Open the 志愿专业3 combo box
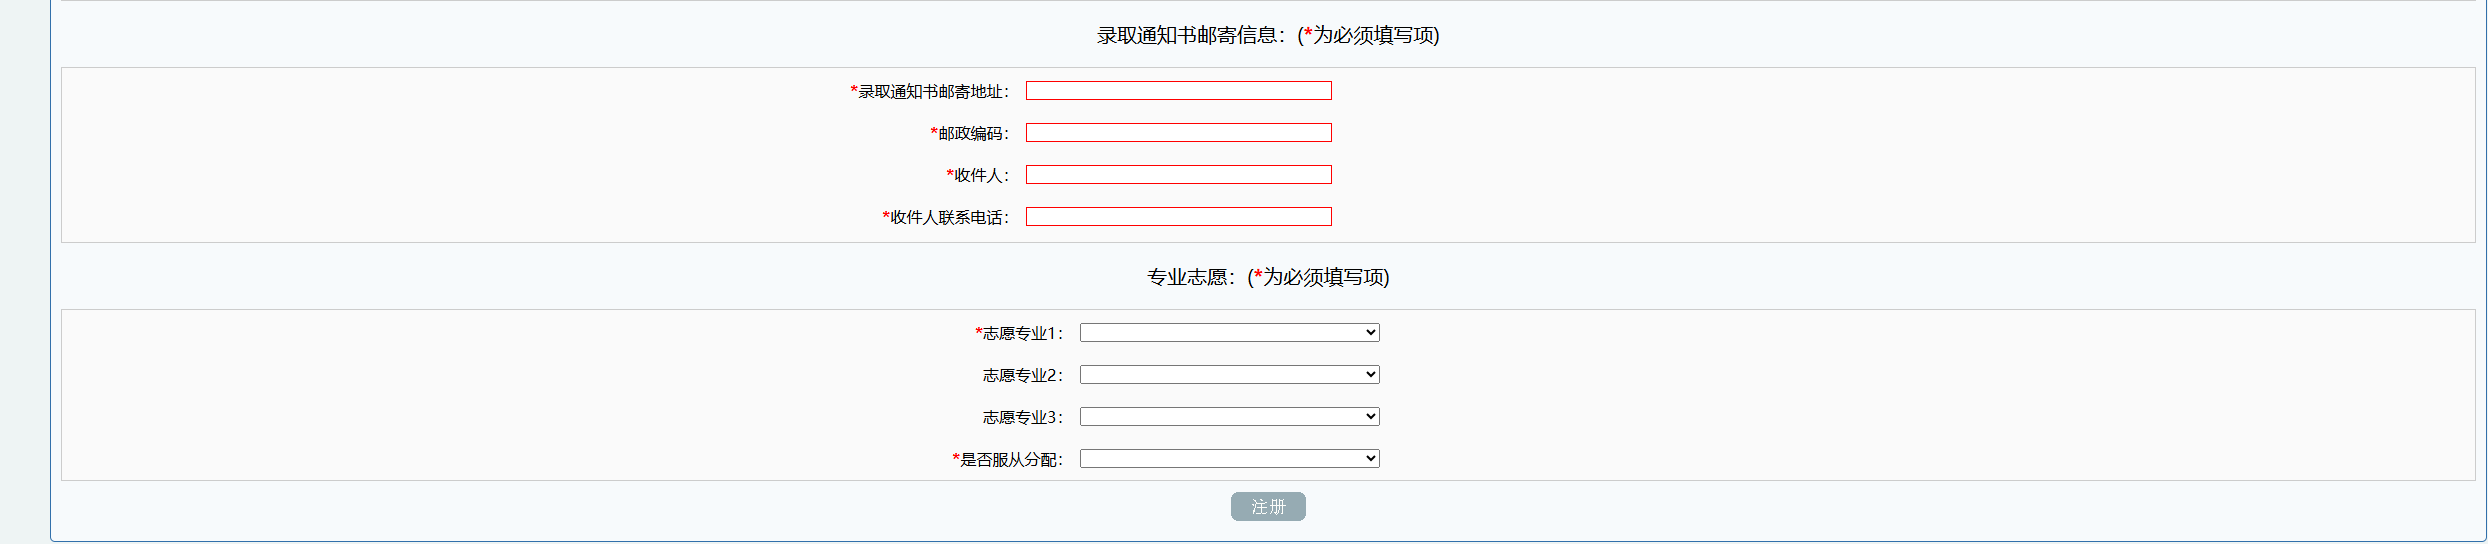 click(1229, 417)
